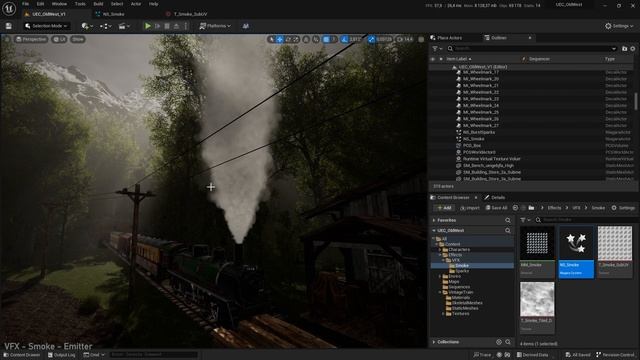The width and height of the screenshot is (640, 360).
Task: Open the Blueprints toolbar dropdown
Action: point(106,26)
